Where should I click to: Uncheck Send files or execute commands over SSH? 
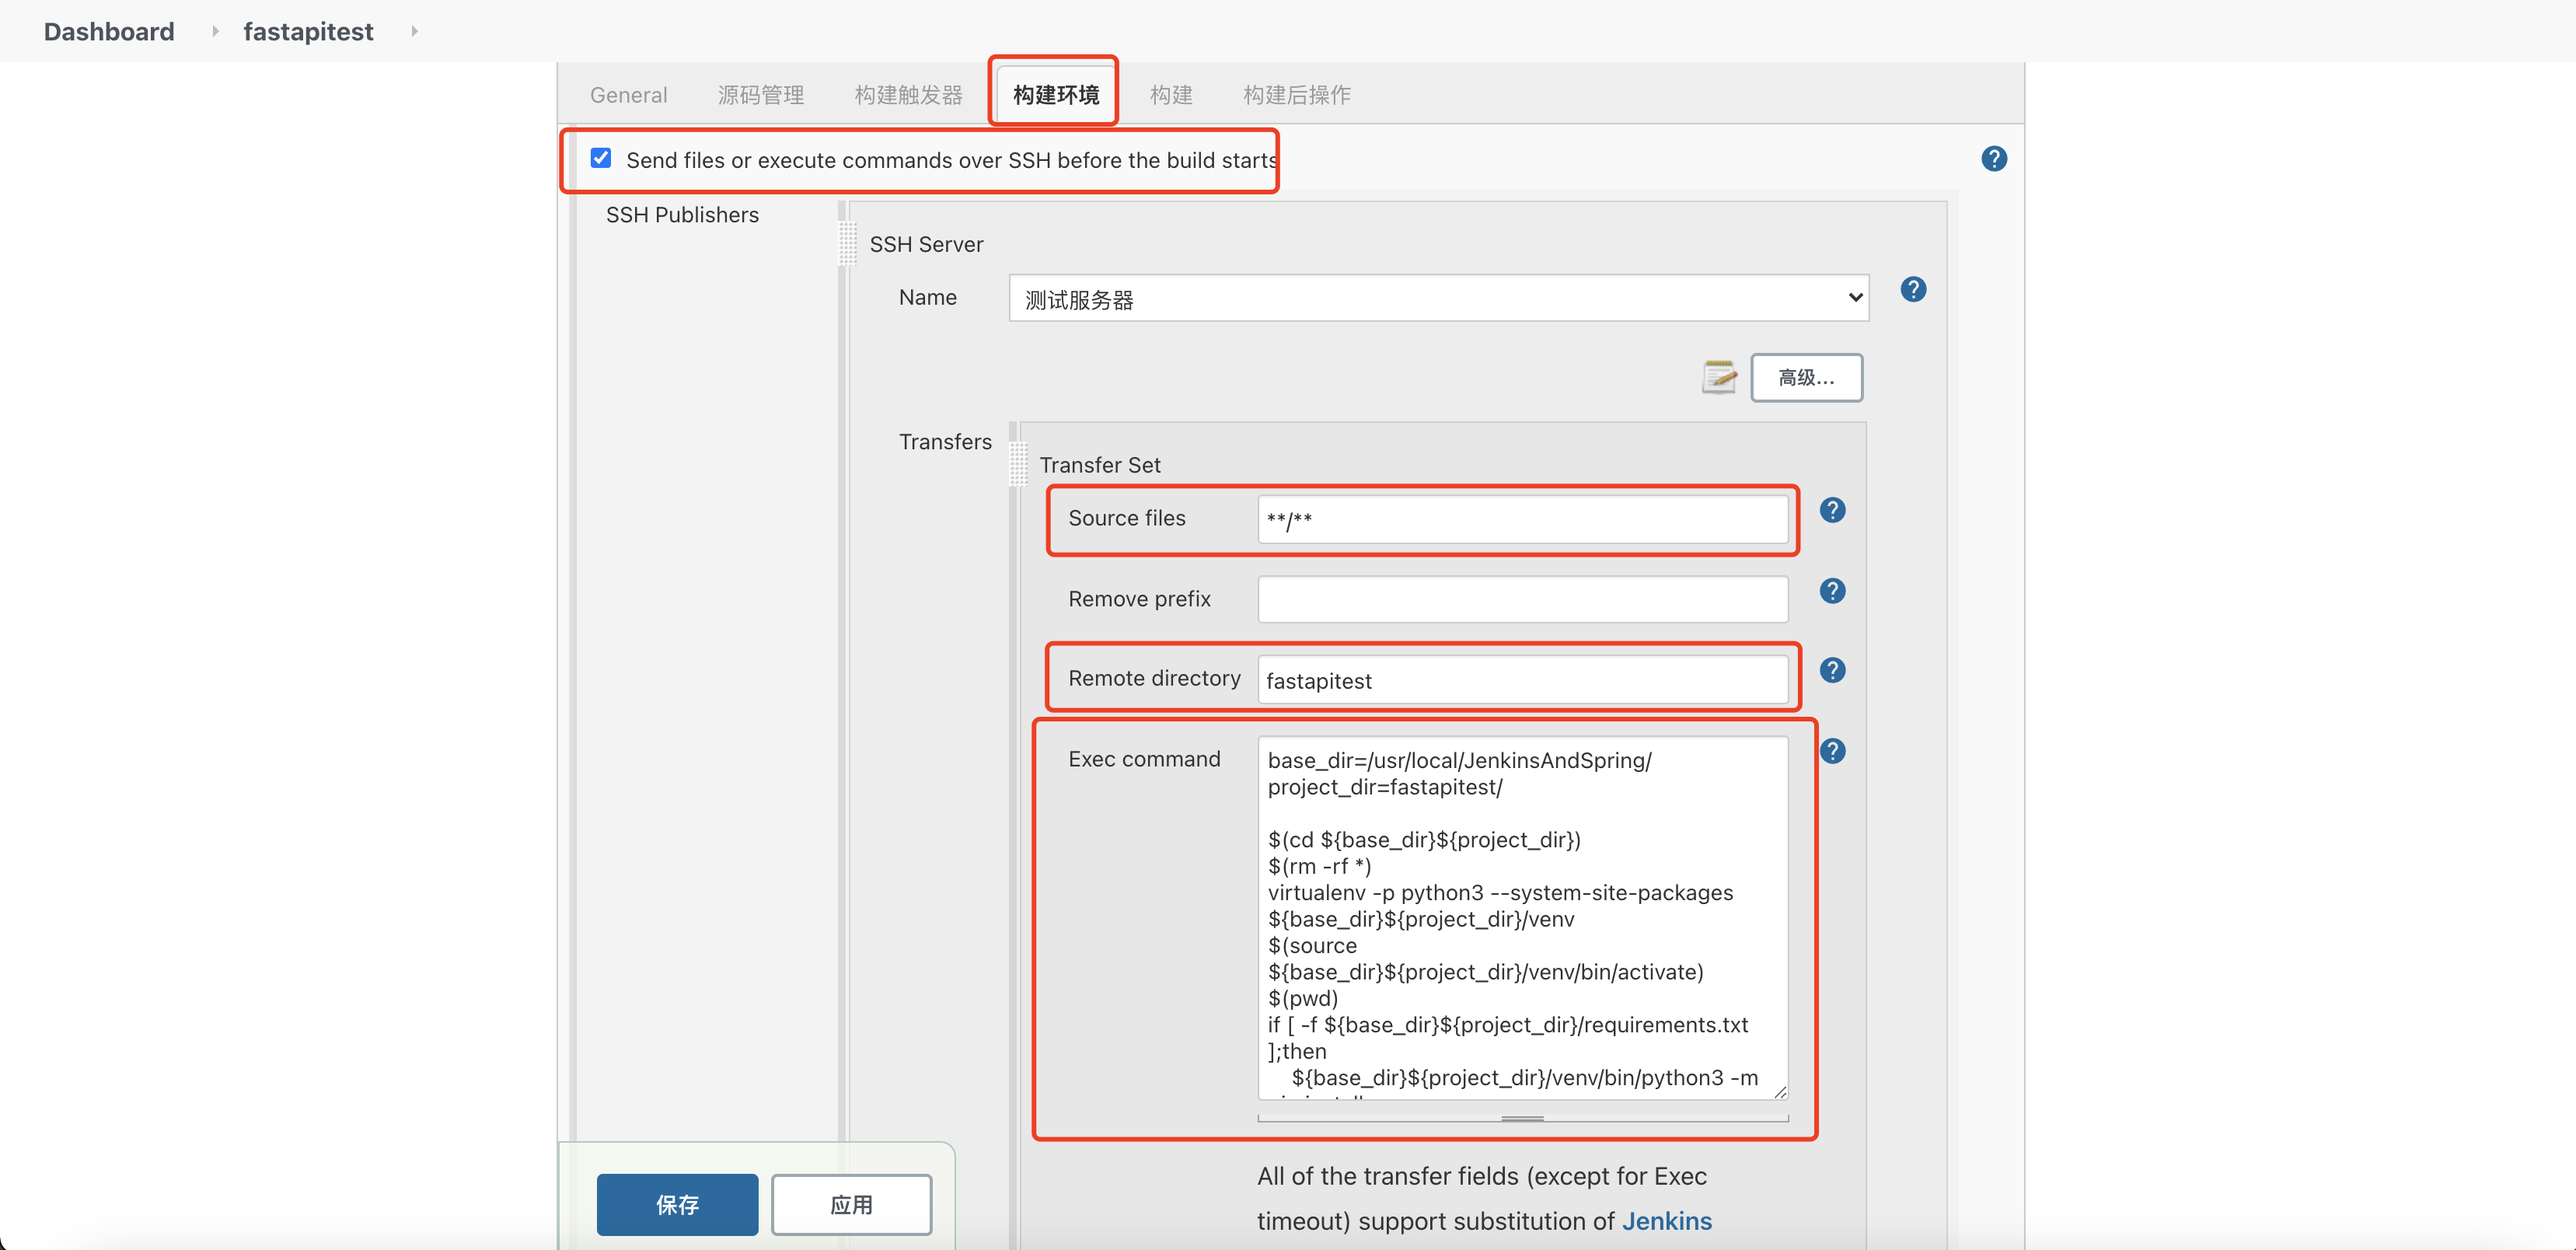(600, 158)
